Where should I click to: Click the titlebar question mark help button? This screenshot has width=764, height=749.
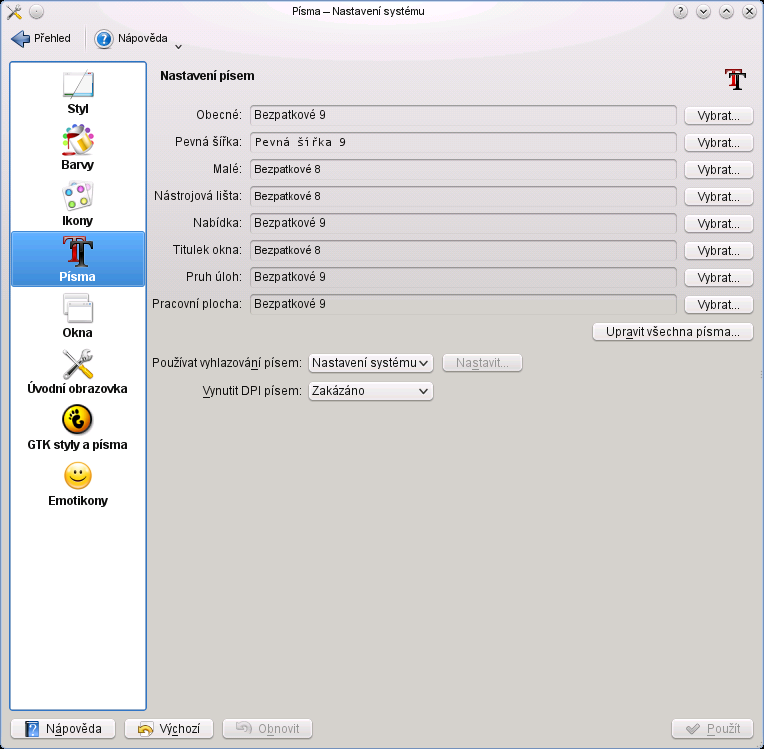pos(680,11)
